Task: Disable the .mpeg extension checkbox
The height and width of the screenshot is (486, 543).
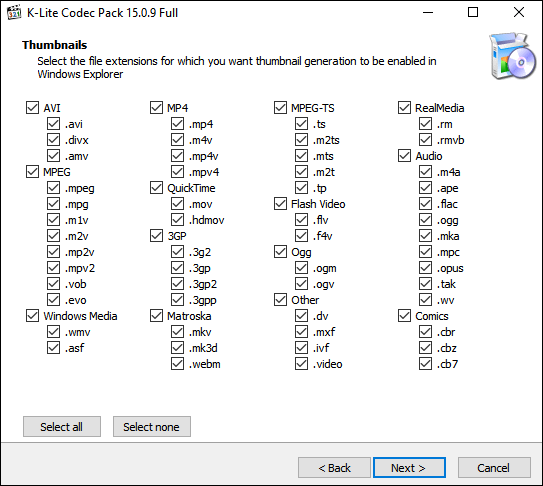Action: click(x=53, y=188)
